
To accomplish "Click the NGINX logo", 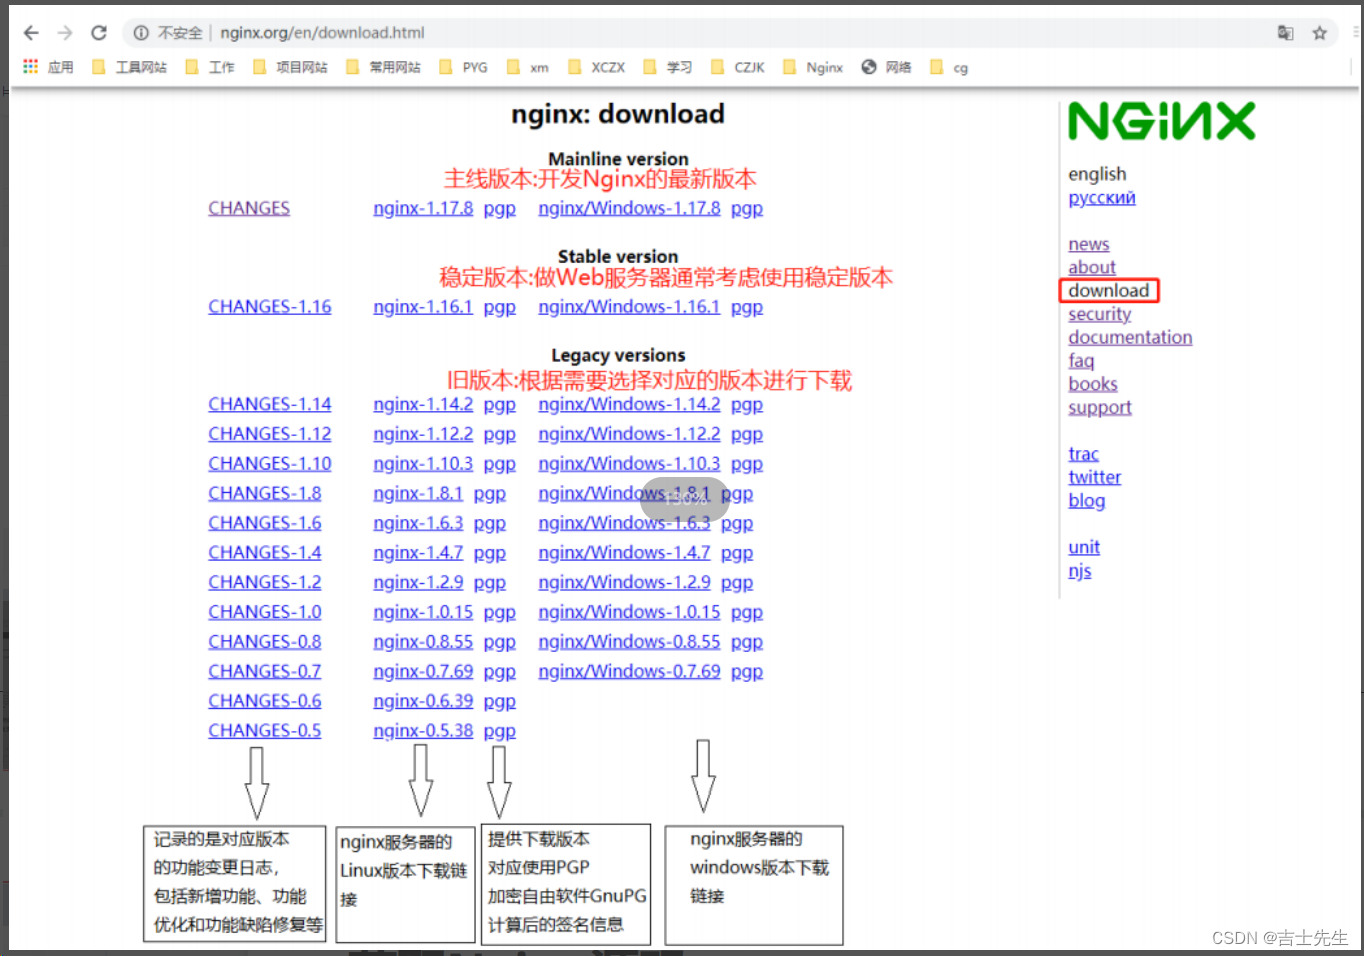I will pyautogui.click(x=1161, y=121).
